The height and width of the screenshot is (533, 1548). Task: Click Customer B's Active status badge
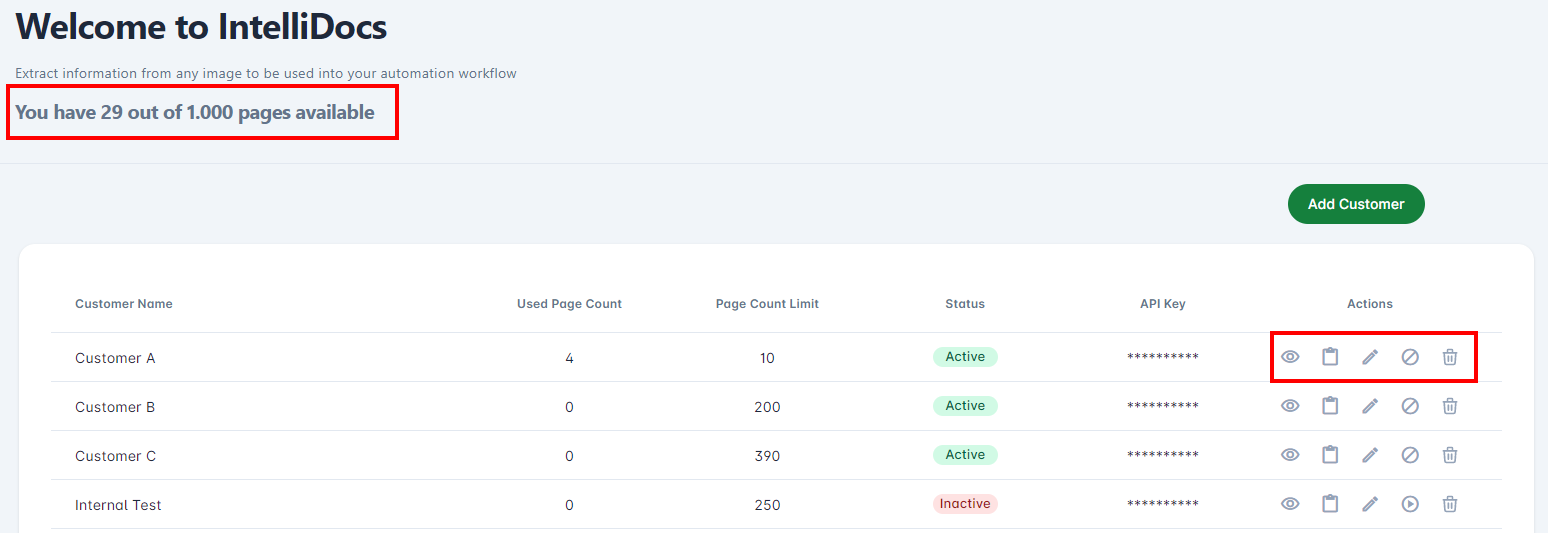pos(965,406)
